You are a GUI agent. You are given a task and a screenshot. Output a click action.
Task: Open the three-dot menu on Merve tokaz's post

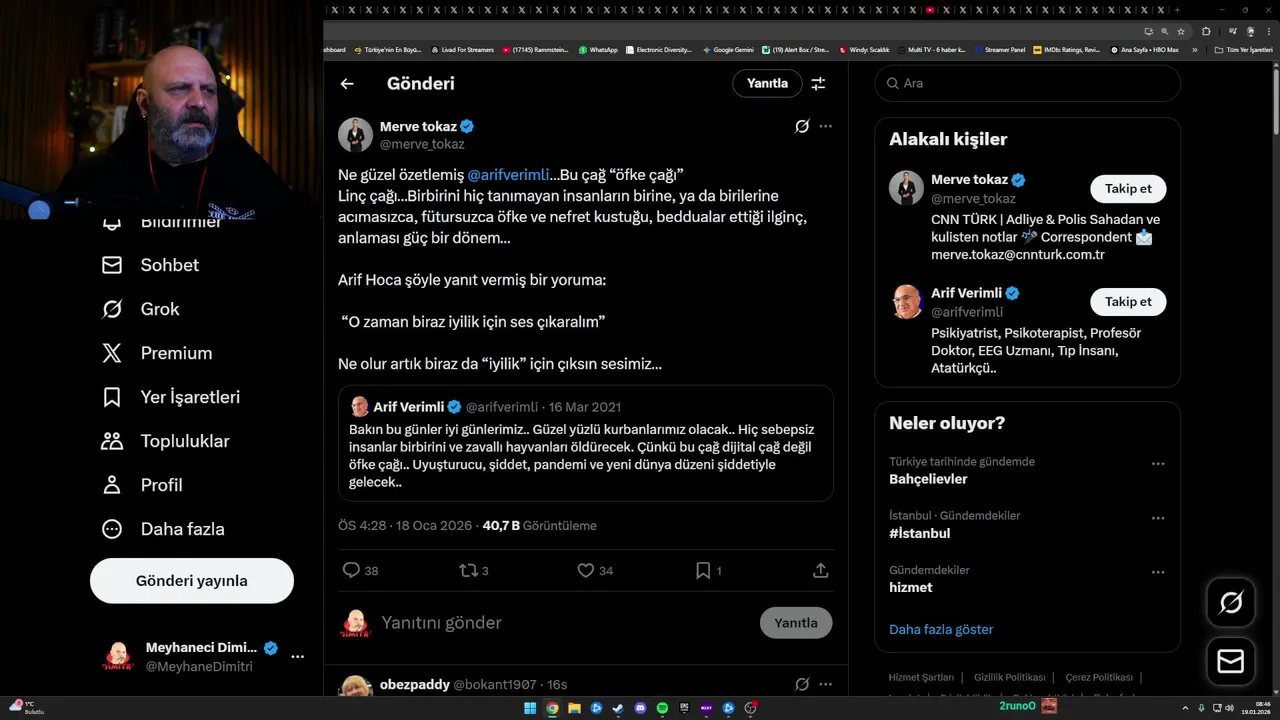(x=825, y=126)
